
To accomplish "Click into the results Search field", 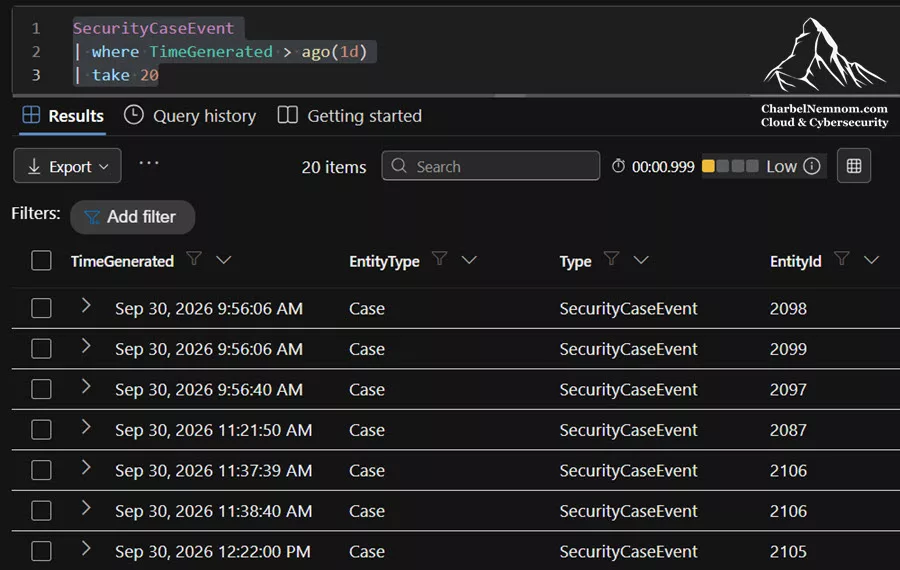I will 491,166.
